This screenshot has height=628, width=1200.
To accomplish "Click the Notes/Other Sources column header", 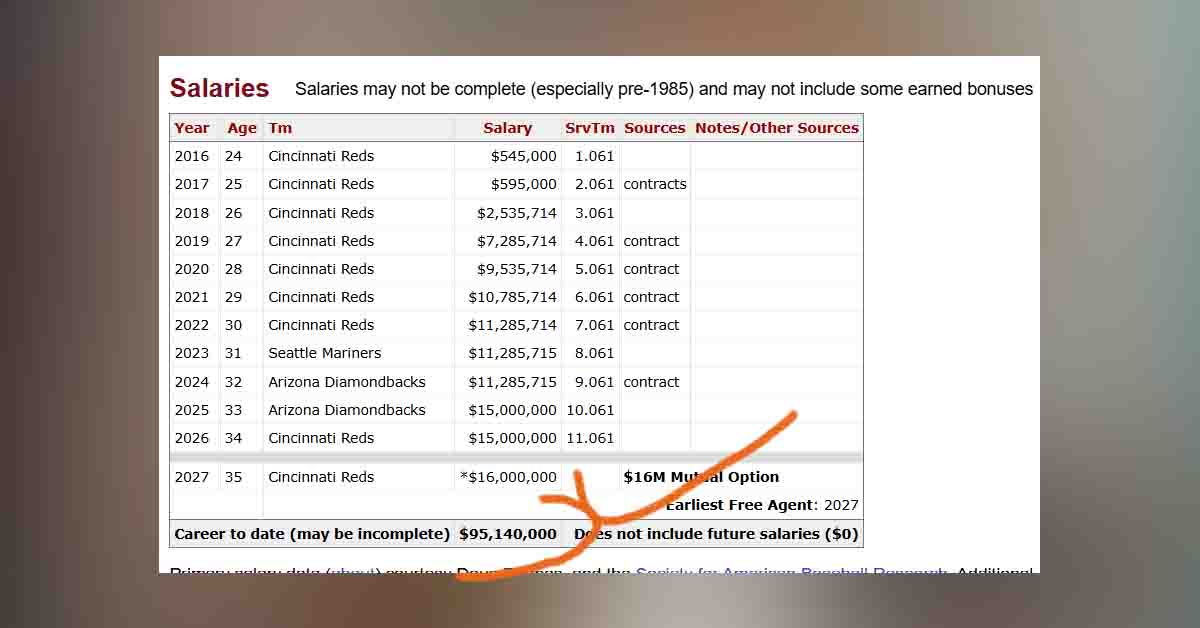I will coord(777,128).
